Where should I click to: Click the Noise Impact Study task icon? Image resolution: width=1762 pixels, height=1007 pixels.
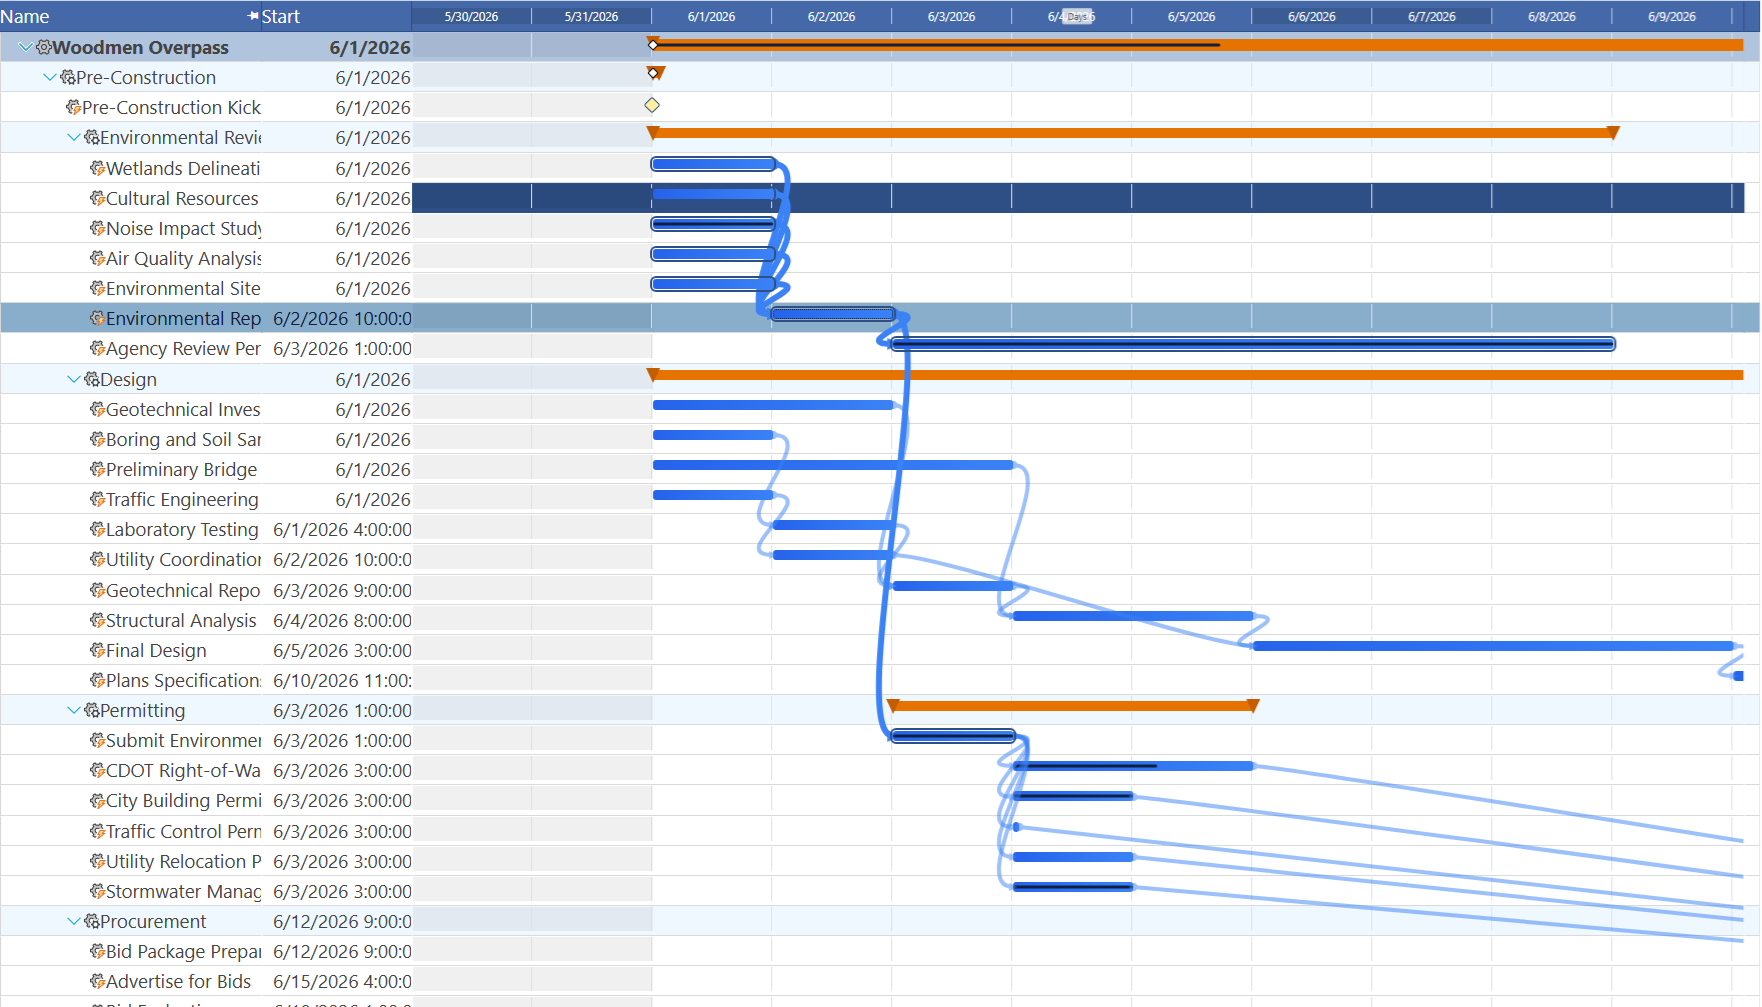click(97, 228)
